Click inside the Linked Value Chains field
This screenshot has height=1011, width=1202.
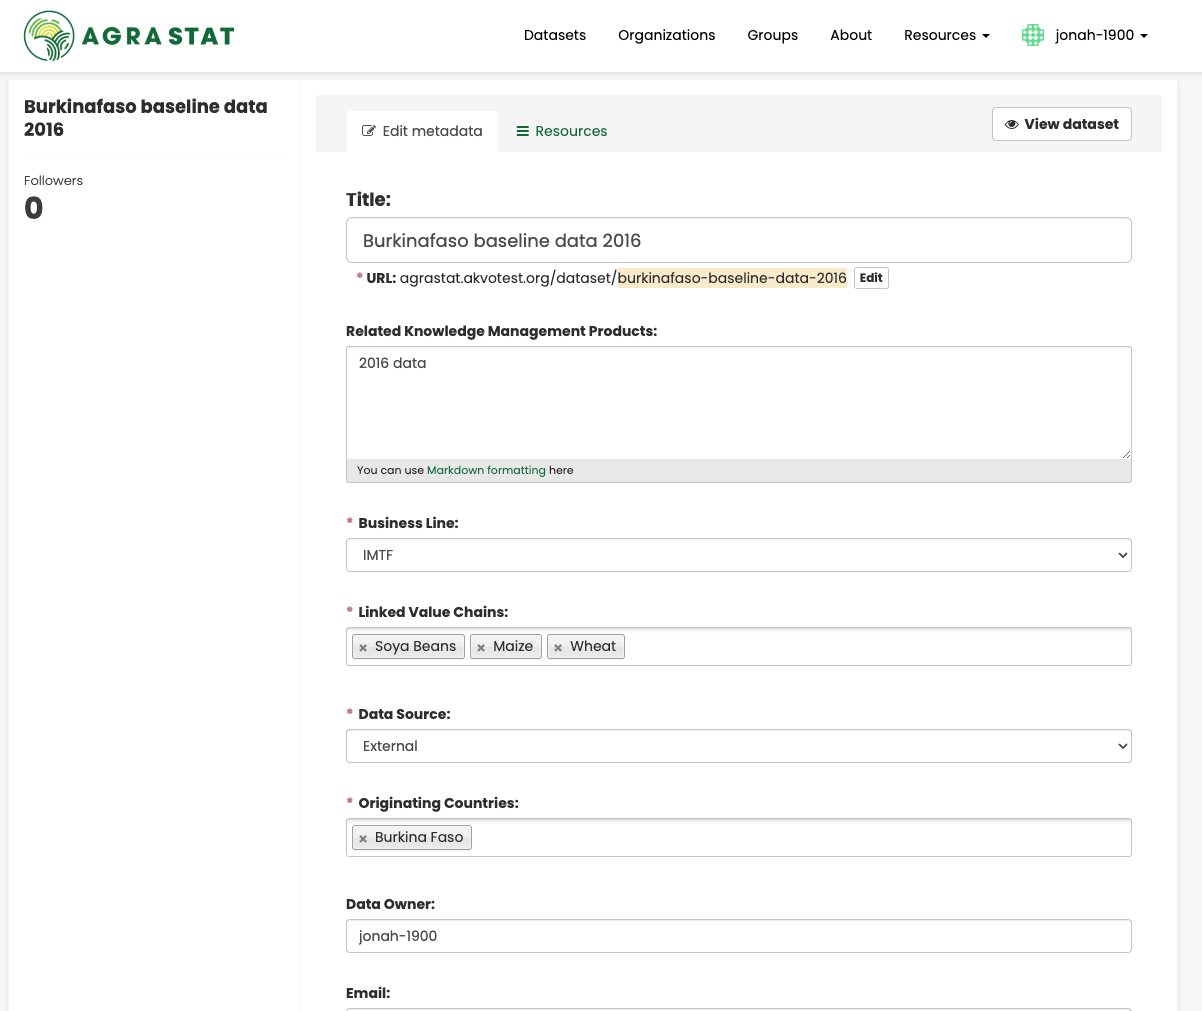pos(739,646)
